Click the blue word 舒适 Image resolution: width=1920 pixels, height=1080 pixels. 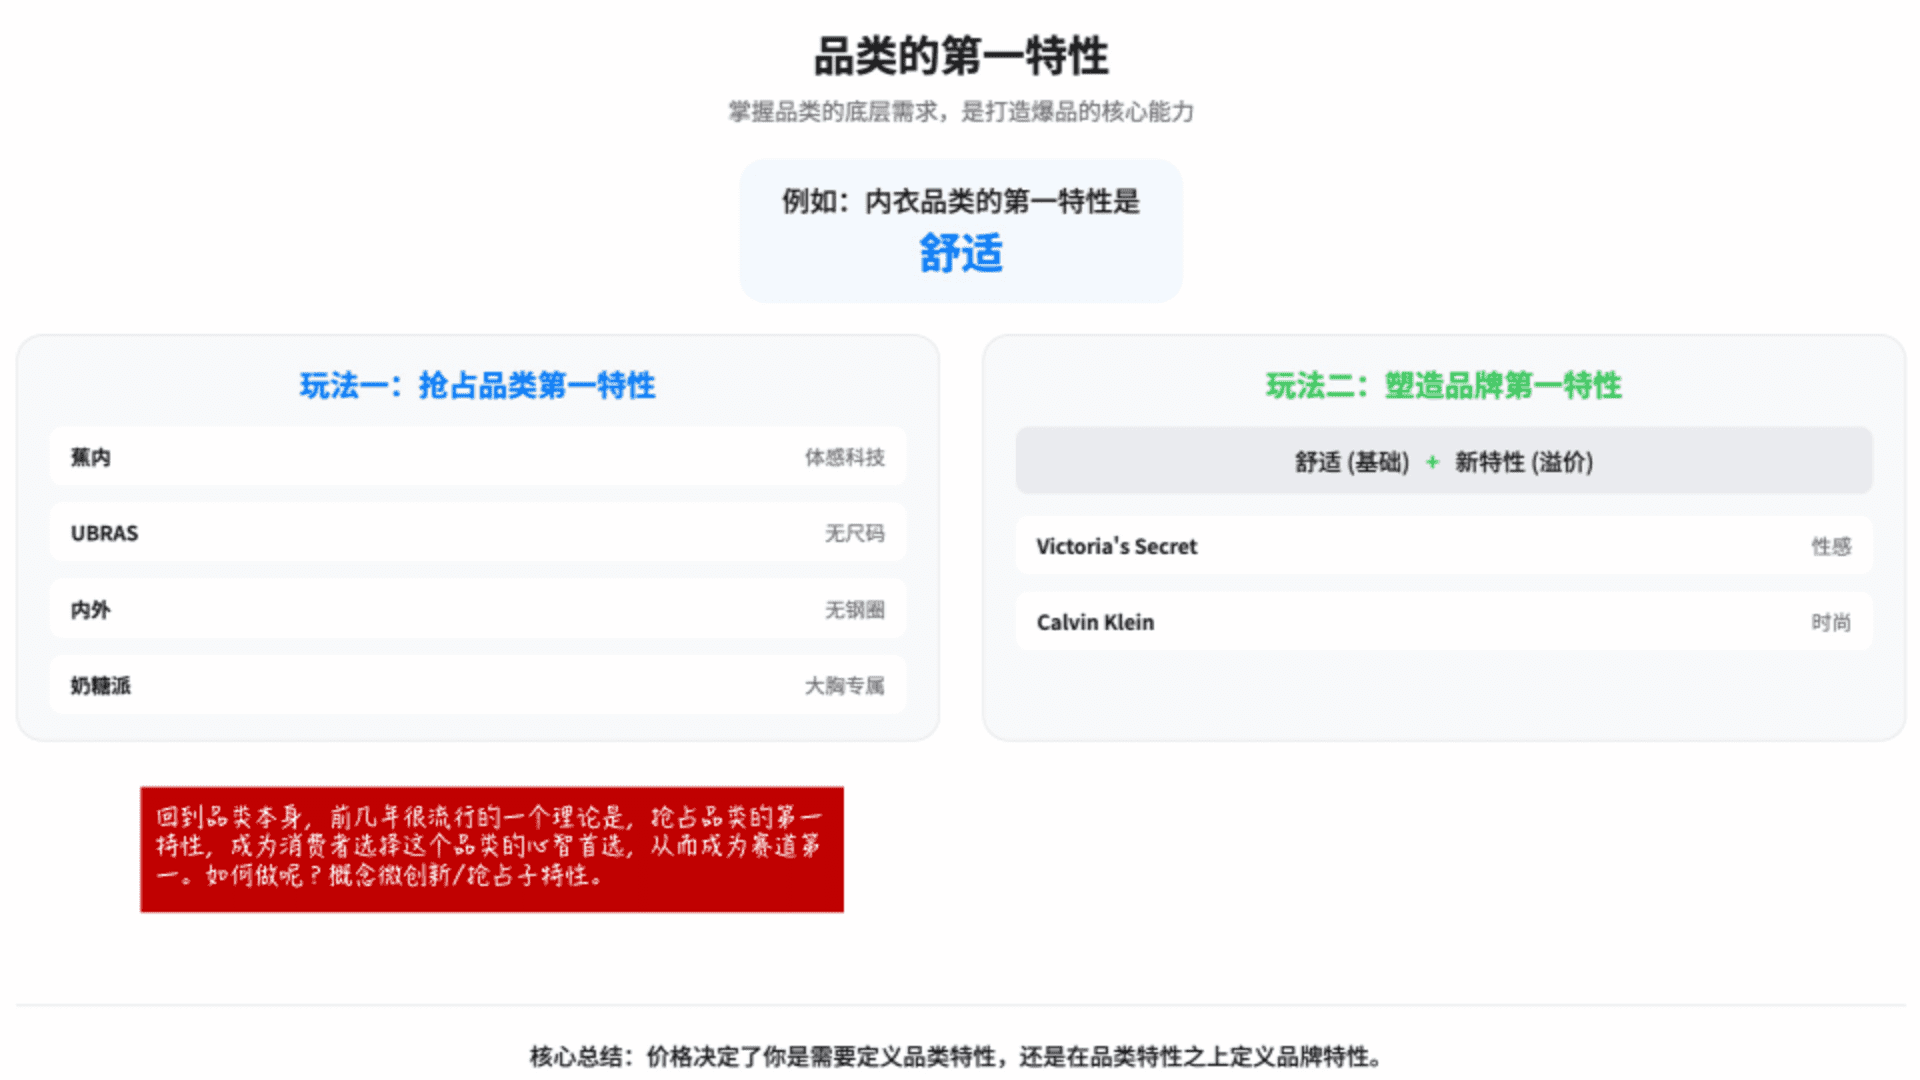tap(960, 253)
